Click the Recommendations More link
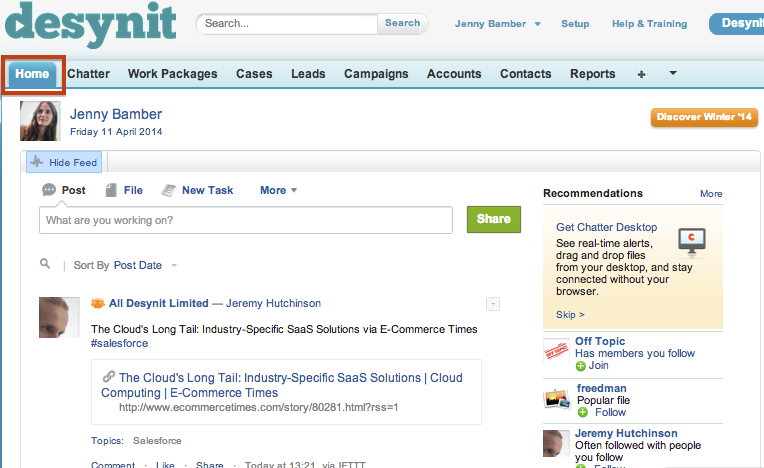Screen dimensions: 764x468 coord(711,194)
